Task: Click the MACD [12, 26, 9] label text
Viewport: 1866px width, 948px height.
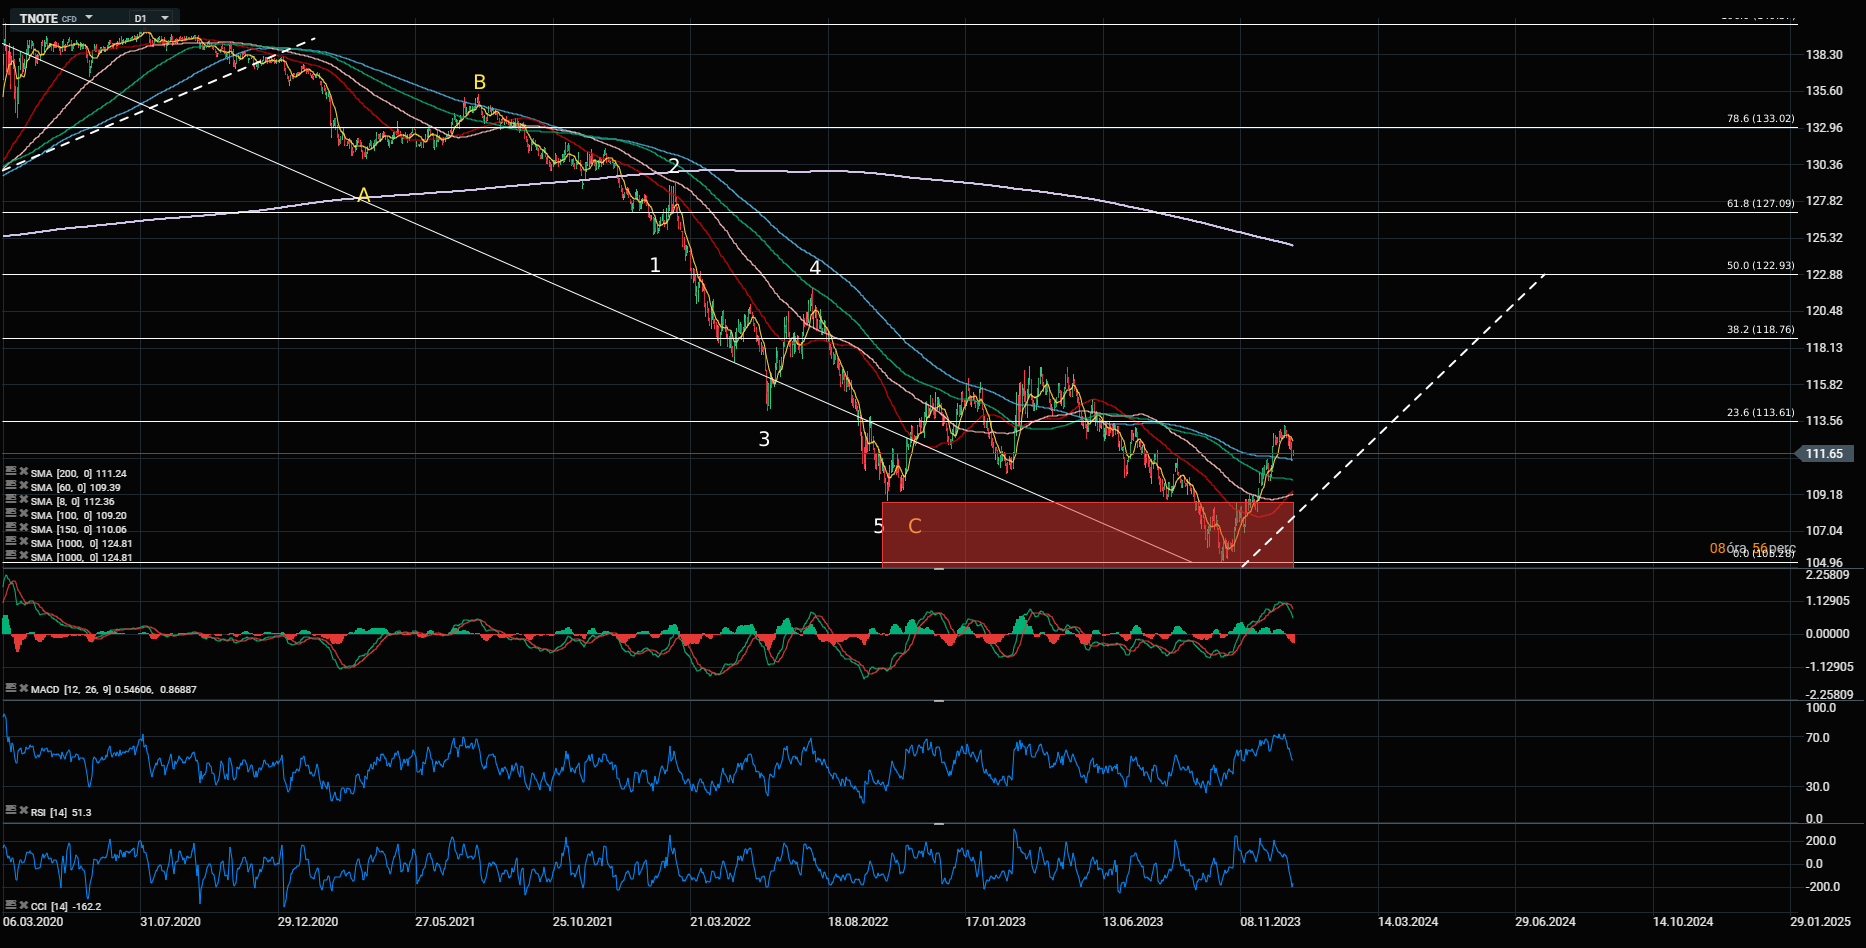Action: [72, 690]
